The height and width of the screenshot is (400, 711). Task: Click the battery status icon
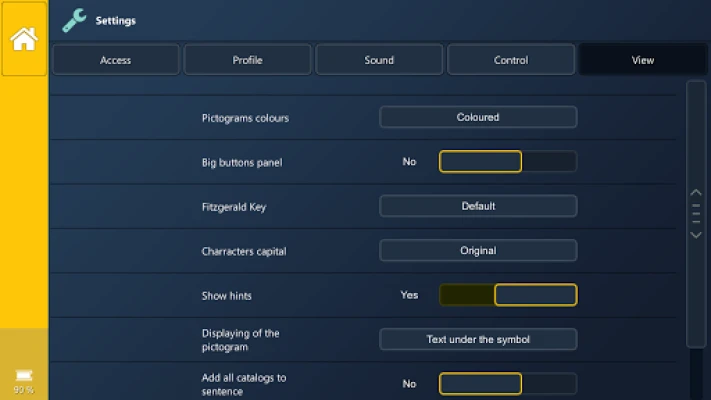(24, 375)
